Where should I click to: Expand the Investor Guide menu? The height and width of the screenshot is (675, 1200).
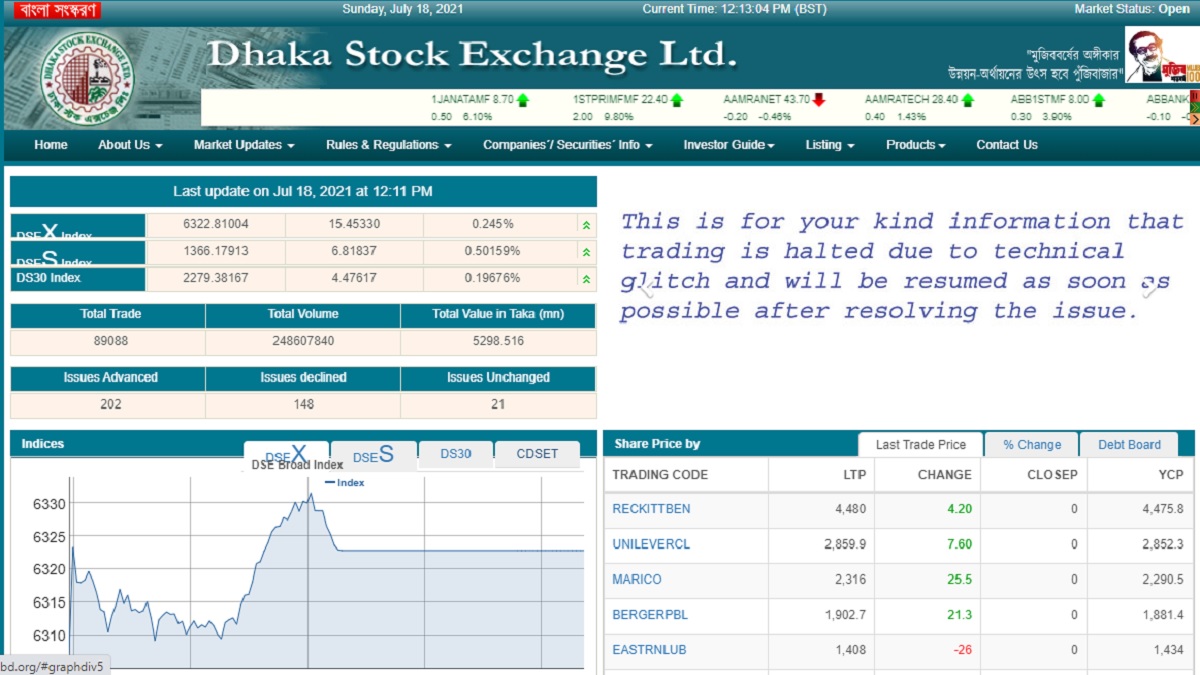(x=729, y=145)
